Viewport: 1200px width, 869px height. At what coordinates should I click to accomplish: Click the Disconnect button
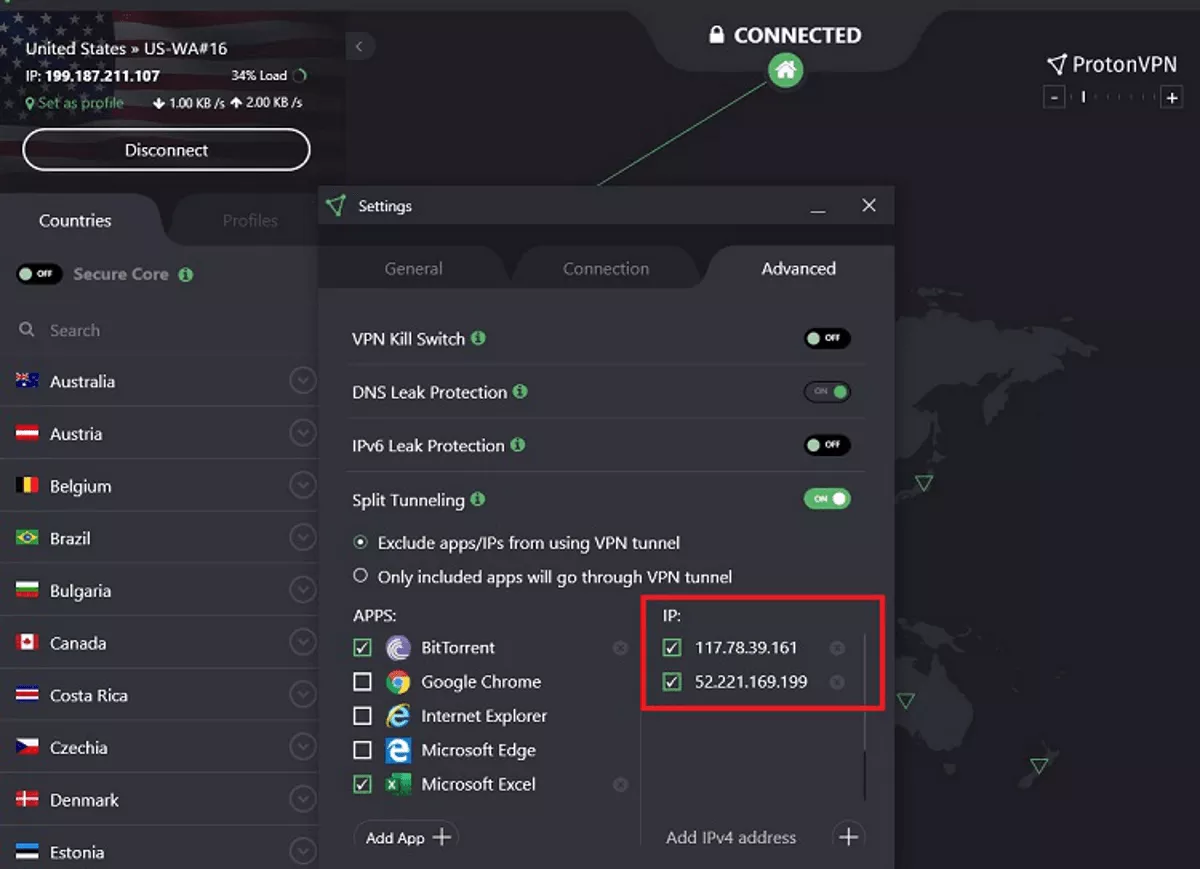[x=166, y=150]
